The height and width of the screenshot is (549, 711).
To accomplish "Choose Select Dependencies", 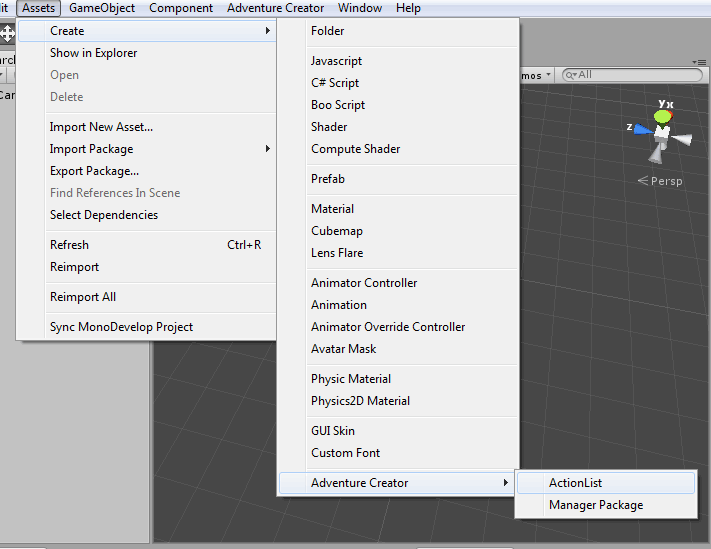I will 147,215.
